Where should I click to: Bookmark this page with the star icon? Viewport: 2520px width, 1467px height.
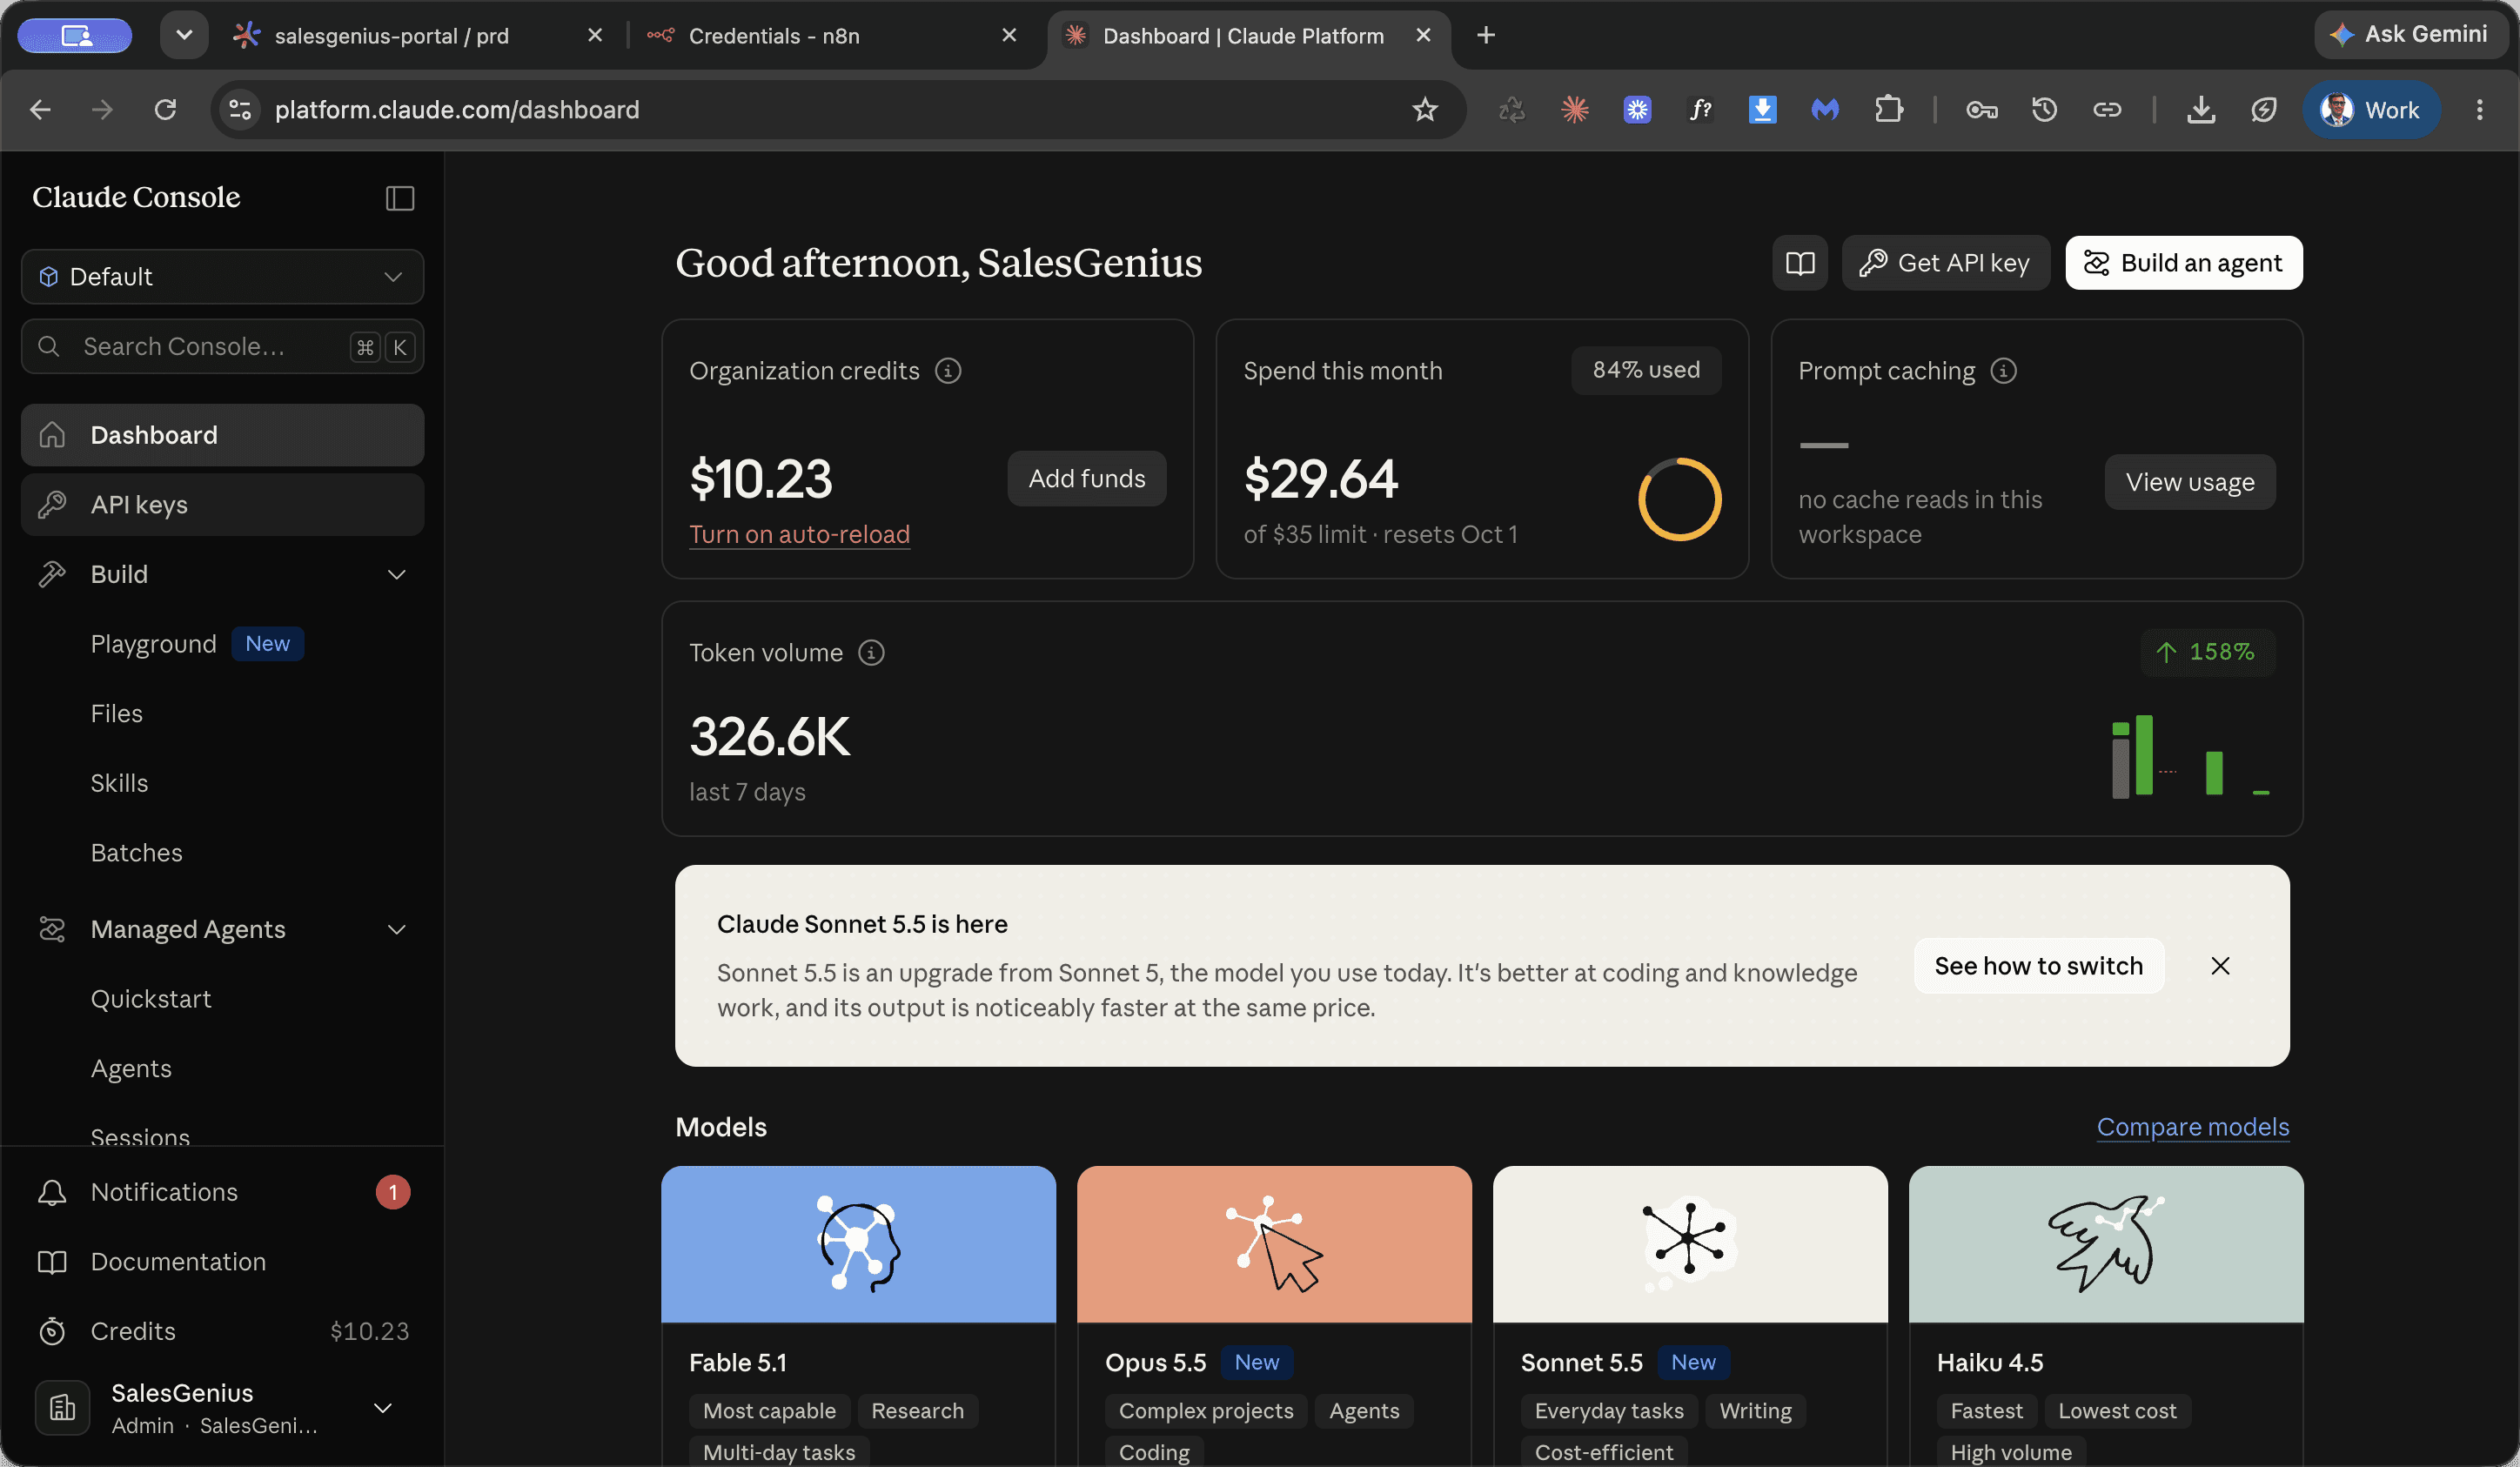[x=1425, y=110]
